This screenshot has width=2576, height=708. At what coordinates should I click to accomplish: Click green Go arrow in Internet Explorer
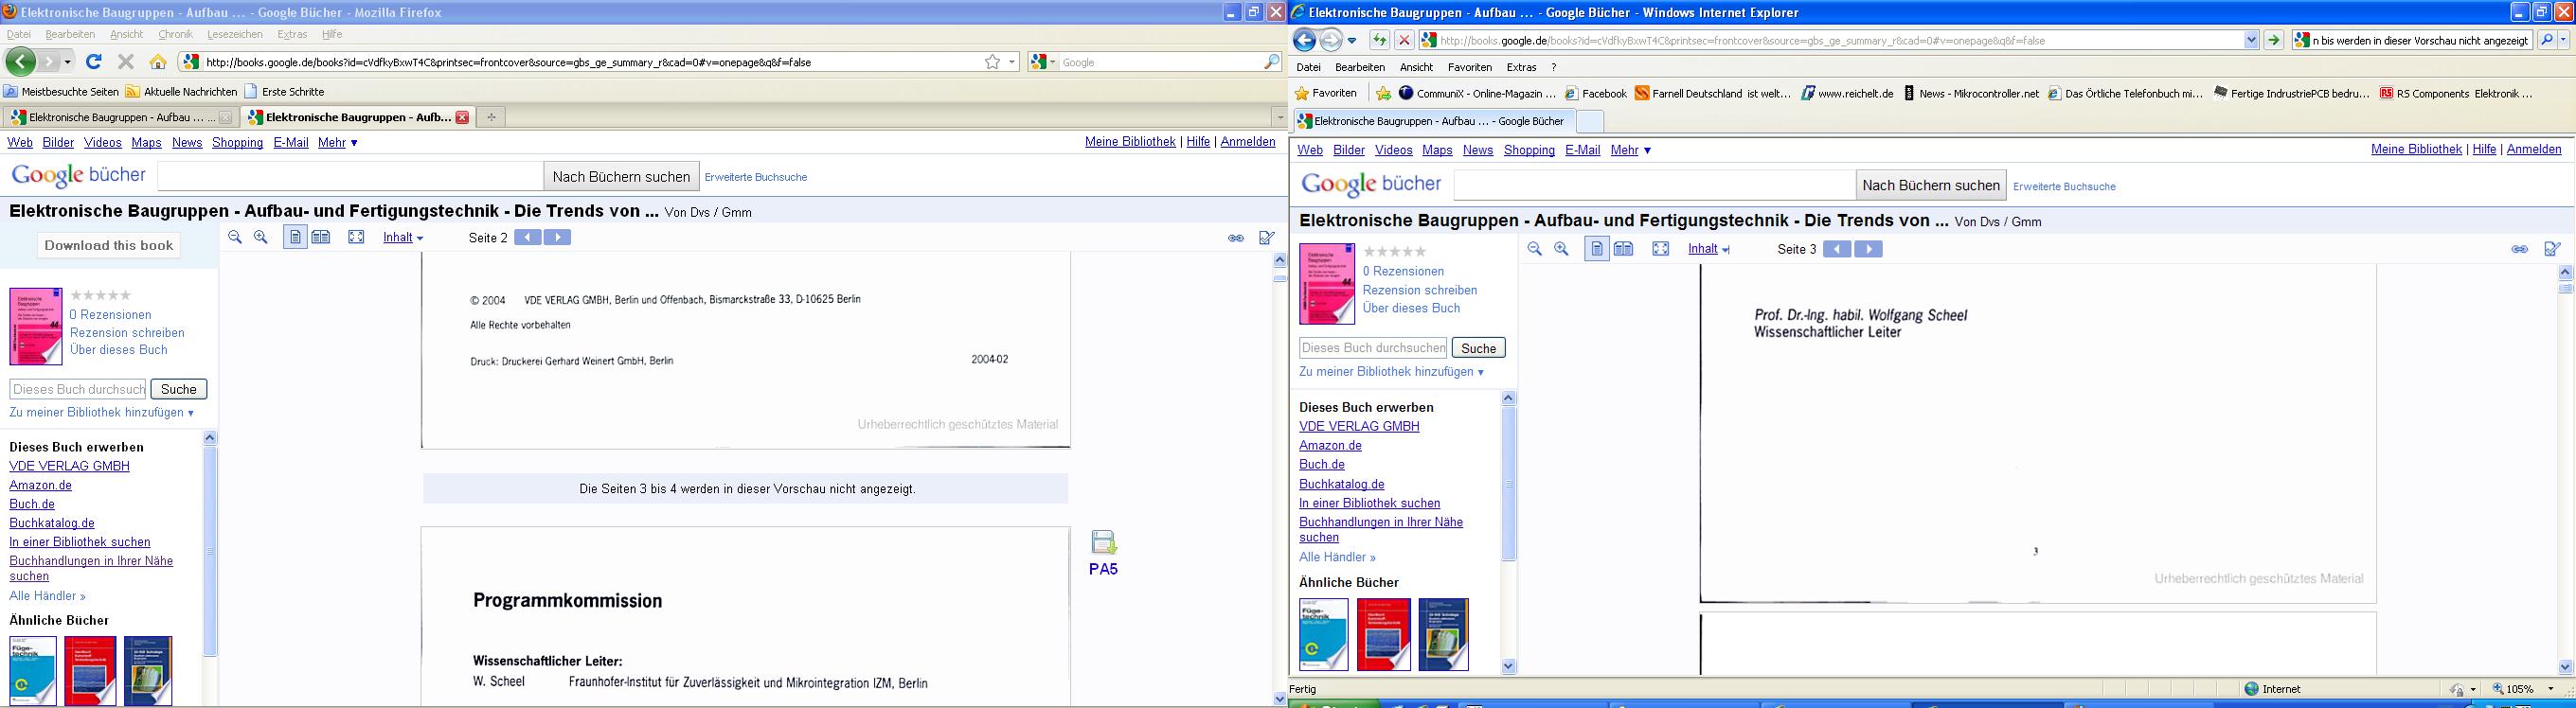point(2273,40)
